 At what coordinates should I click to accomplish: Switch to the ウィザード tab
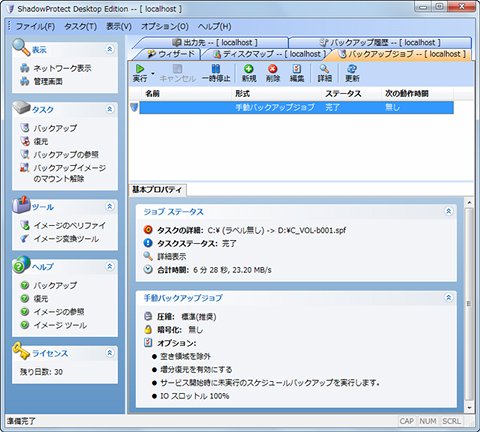point(171,54)
